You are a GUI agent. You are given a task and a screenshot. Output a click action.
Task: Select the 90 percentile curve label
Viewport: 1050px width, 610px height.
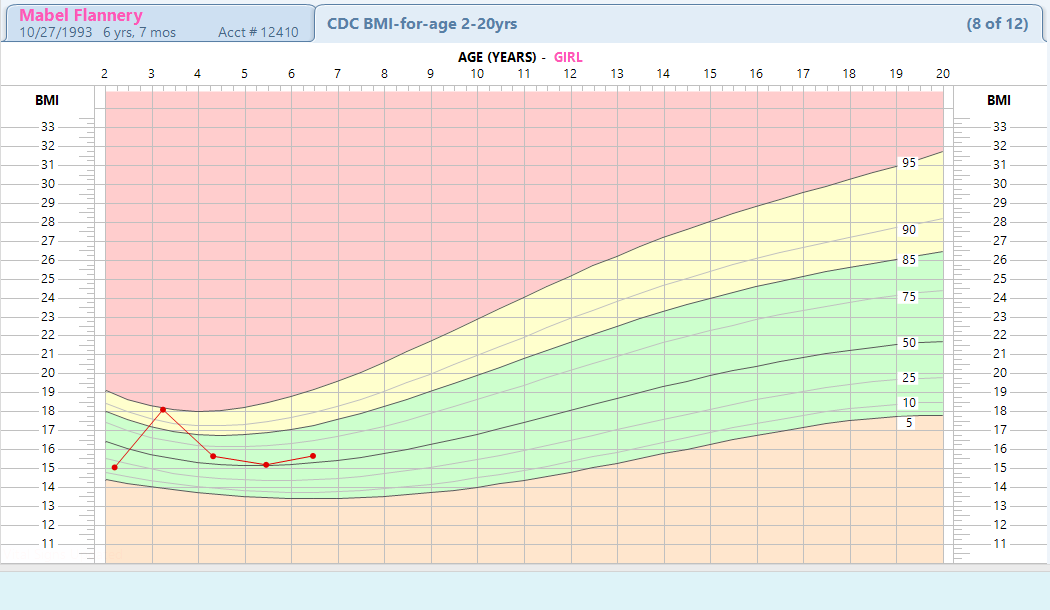point(908,230)
